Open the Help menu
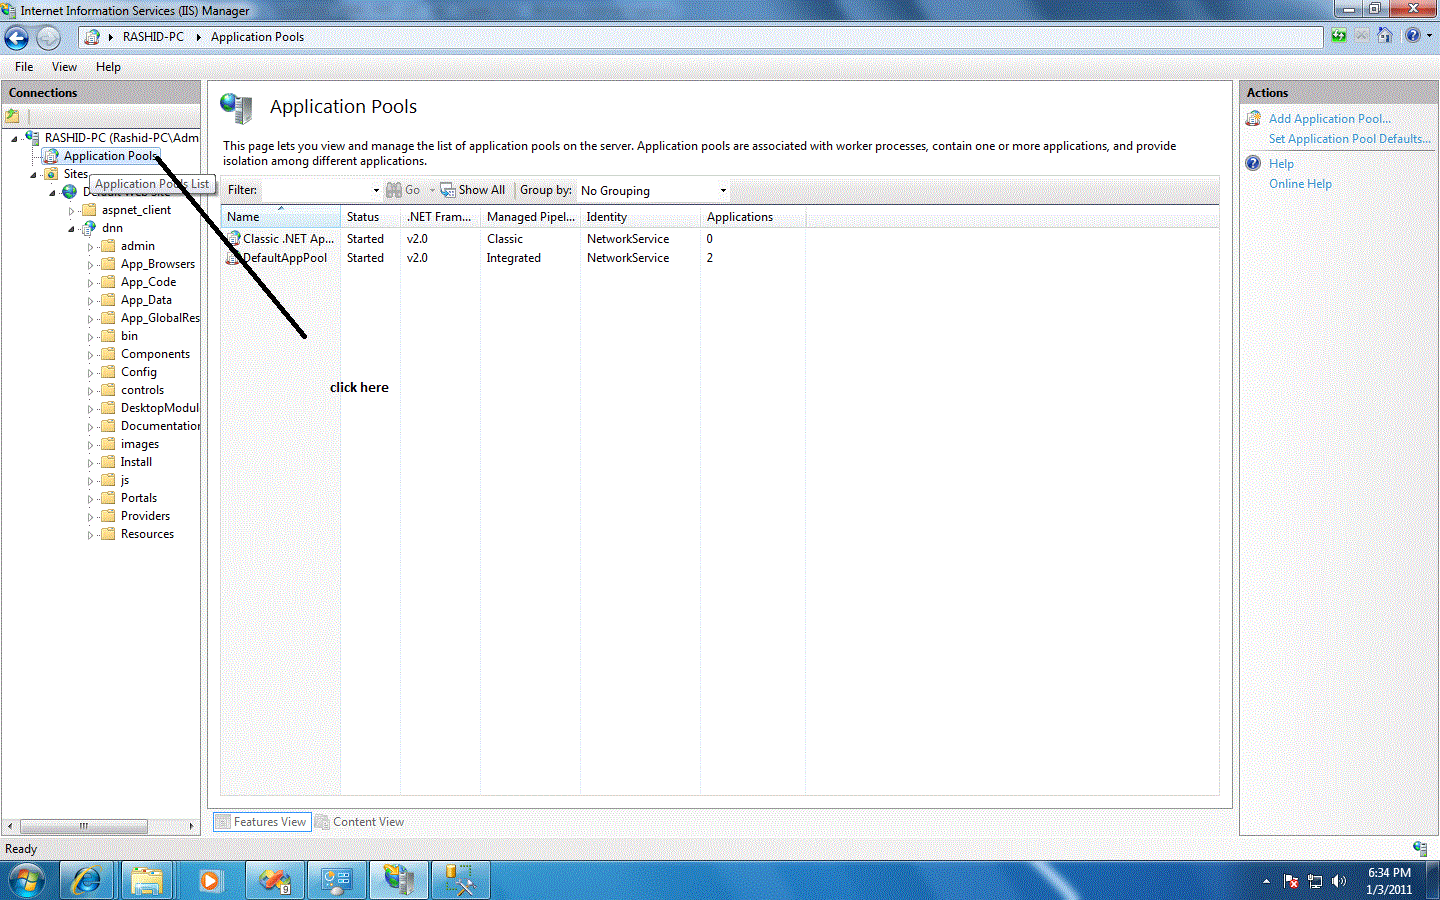The height and width of the screenshot is (900, 1440). [108, 67]
